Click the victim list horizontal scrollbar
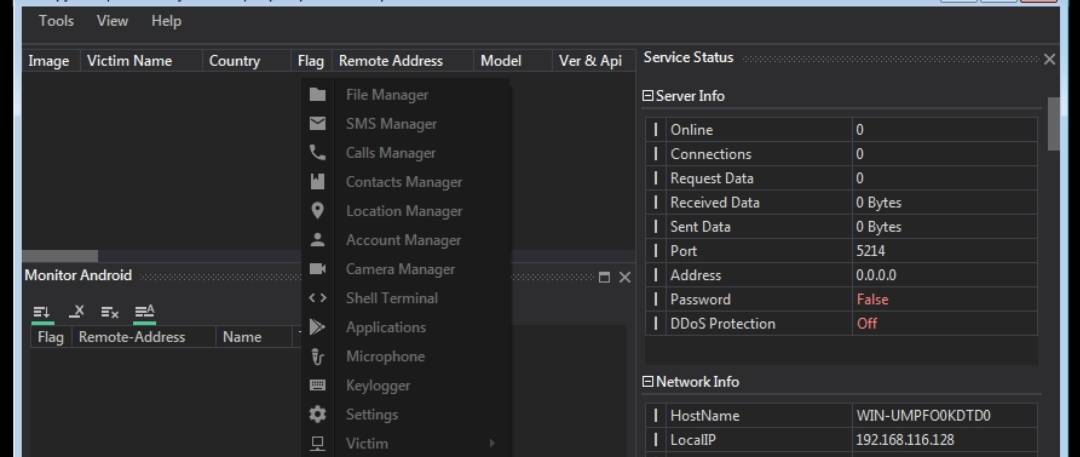The height and width of the screenshot is (457, 1080). pos(60,256)
